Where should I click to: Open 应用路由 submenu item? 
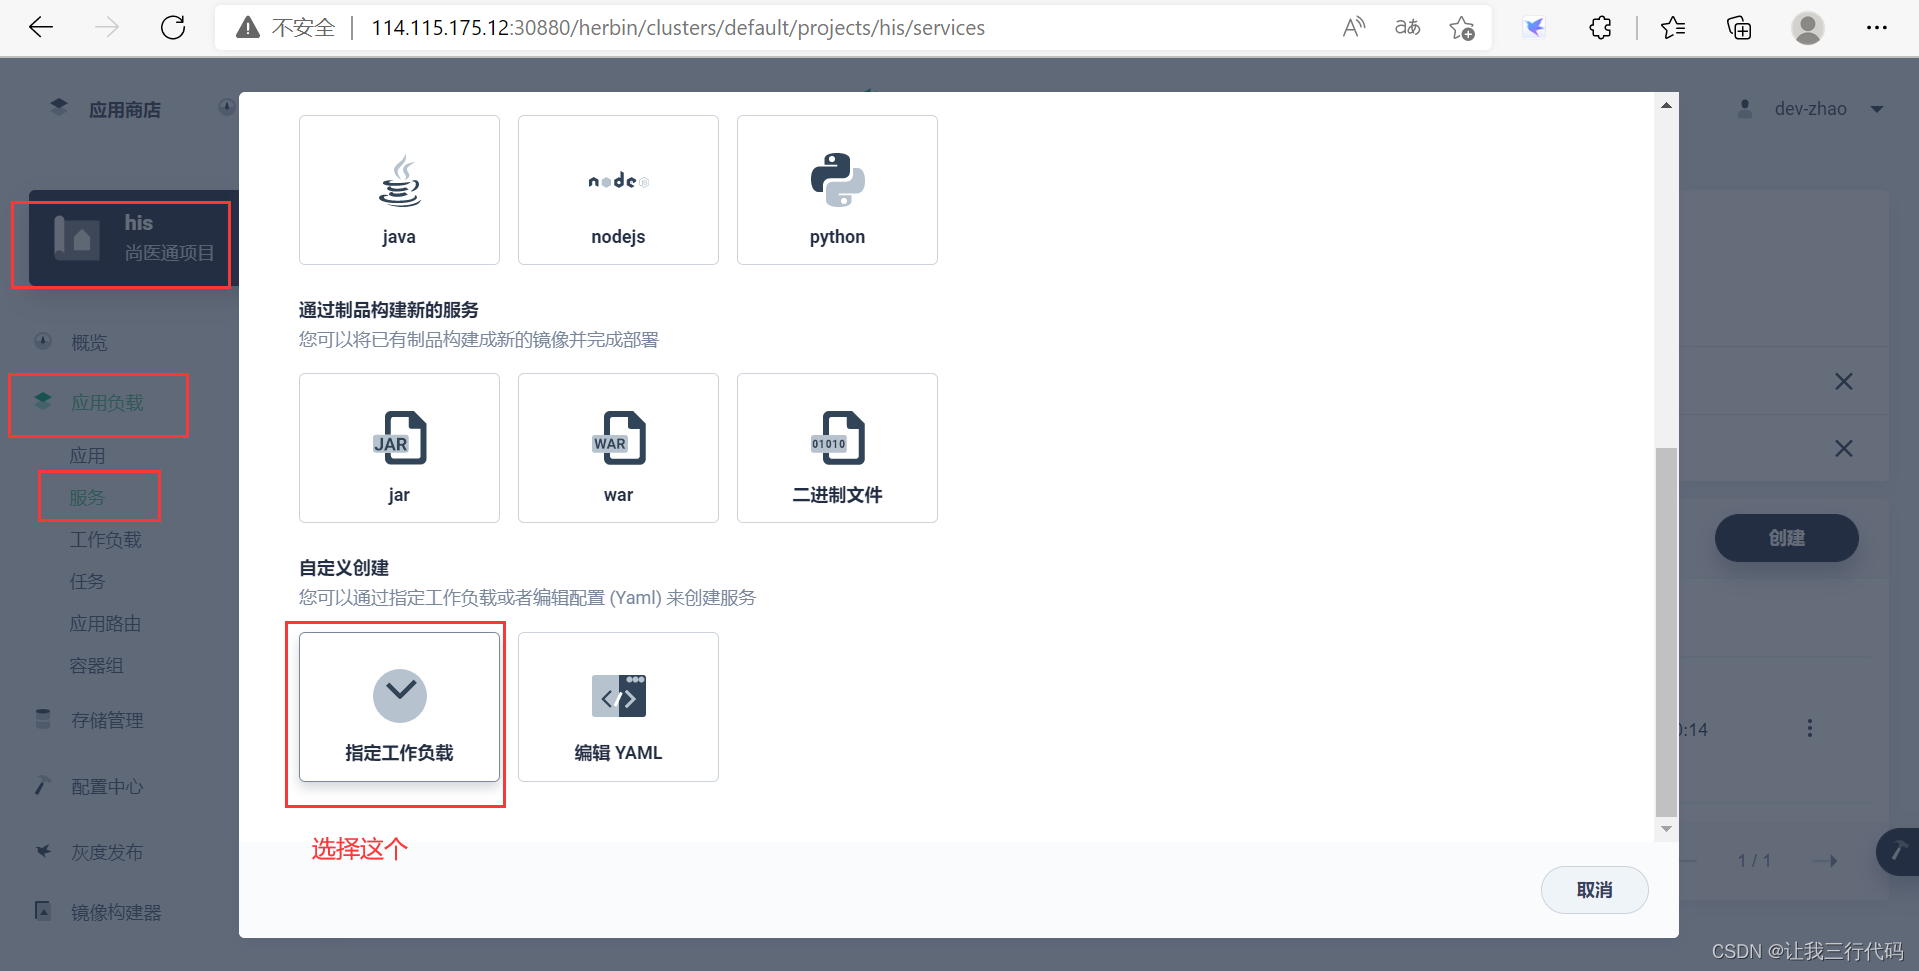(105, 624)
